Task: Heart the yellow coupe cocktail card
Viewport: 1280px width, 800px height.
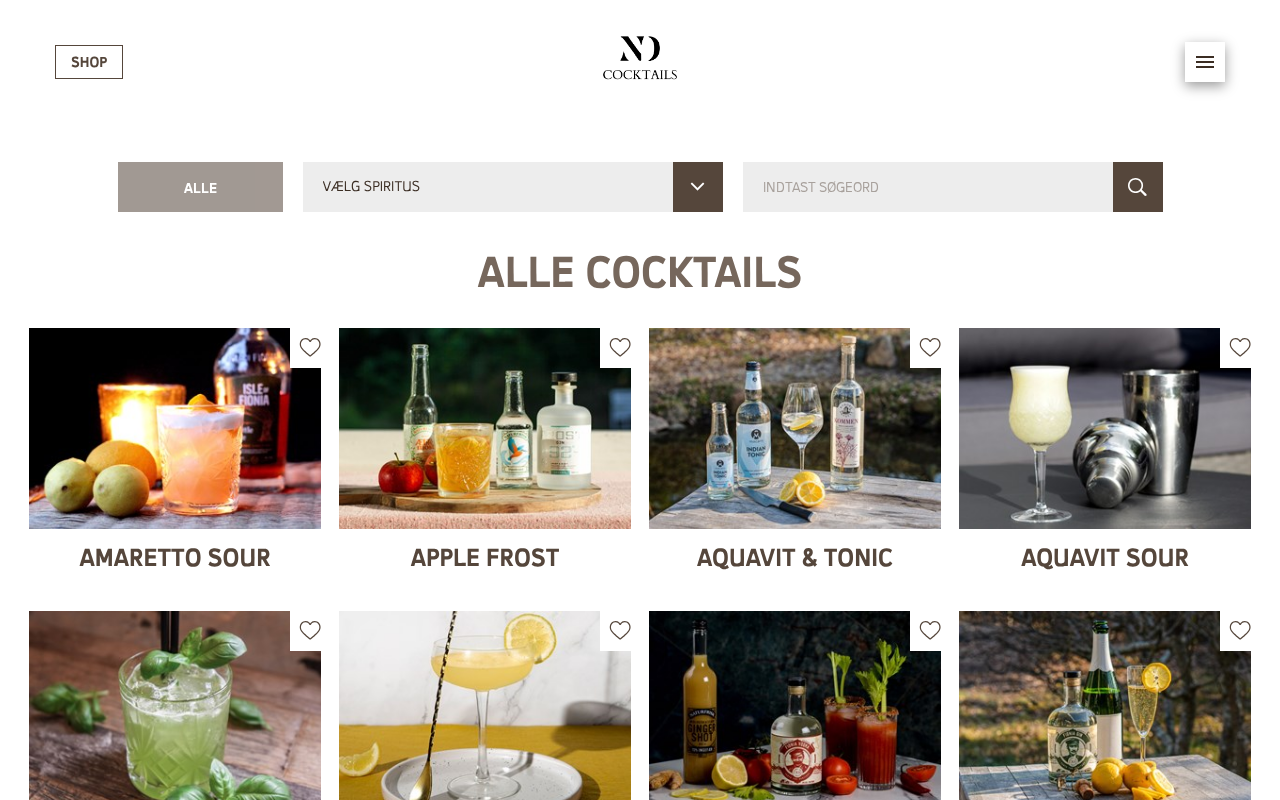Action: 620,630
